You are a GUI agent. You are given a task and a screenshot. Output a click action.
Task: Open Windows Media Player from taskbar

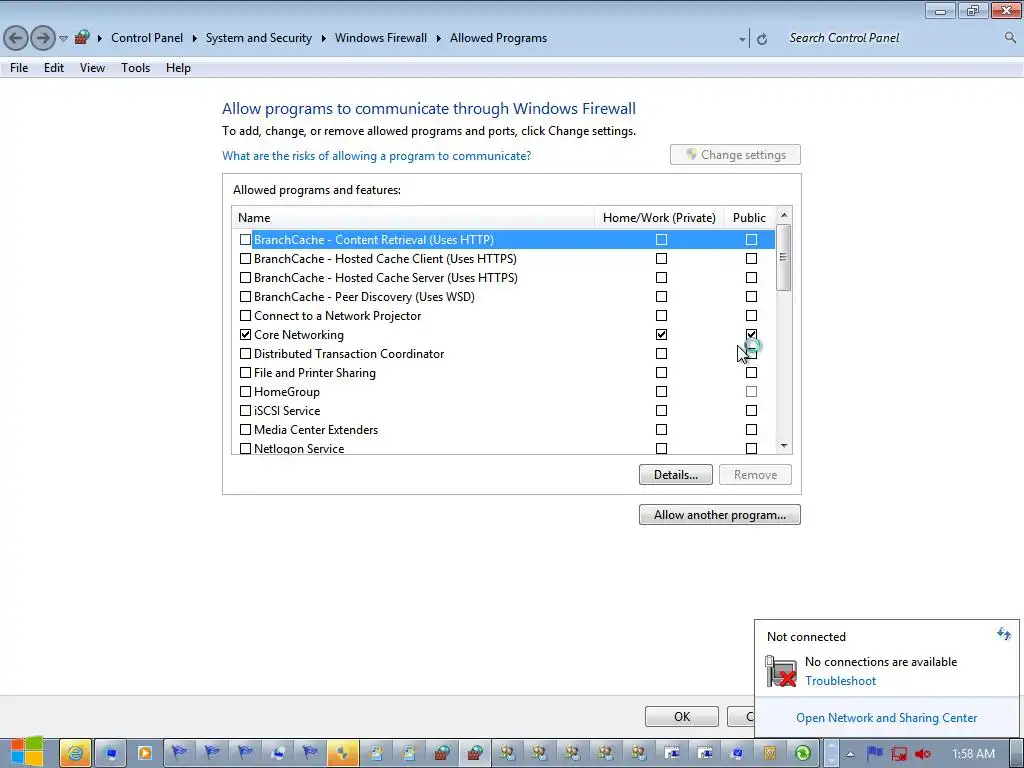tap(144, 753)
